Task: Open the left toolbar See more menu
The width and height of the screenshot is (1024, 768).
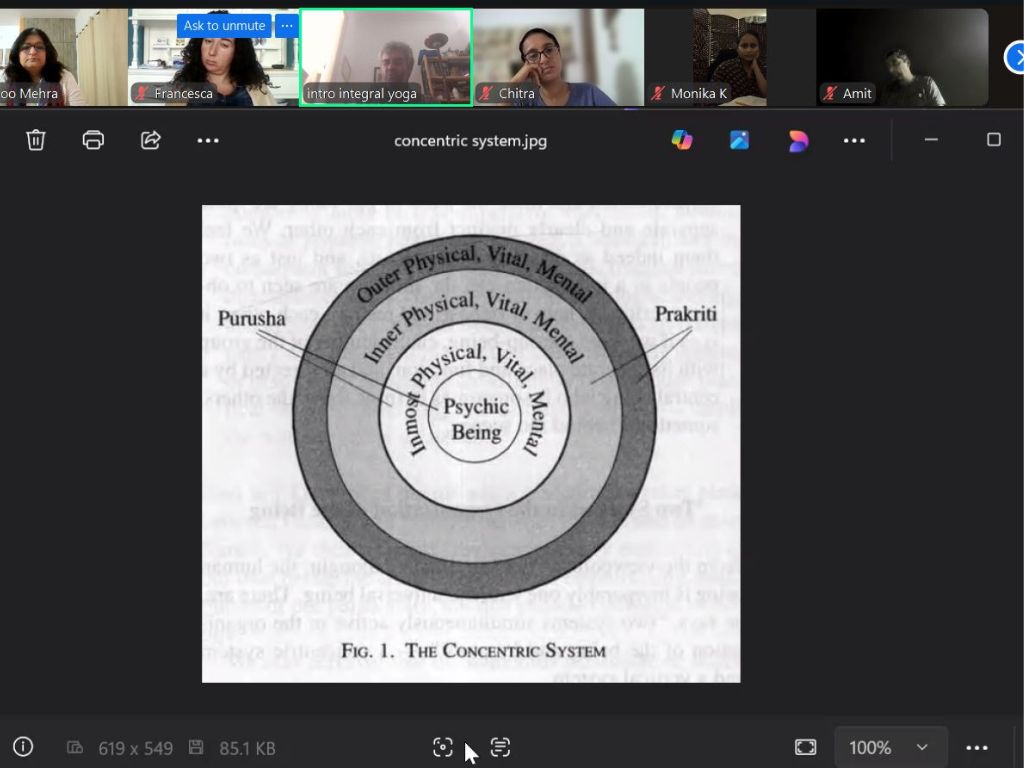Action: (208, 140)
